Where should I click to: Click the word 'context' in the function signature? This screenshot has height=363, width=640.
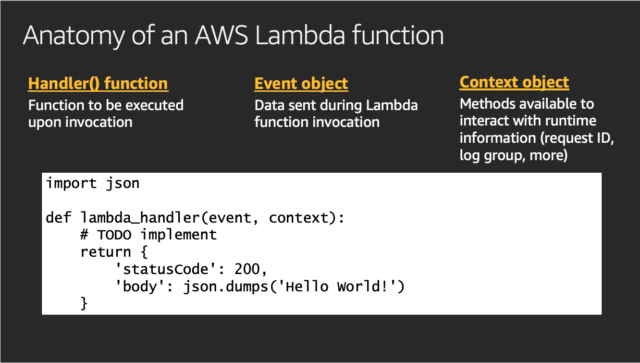(x=299, y=218)
